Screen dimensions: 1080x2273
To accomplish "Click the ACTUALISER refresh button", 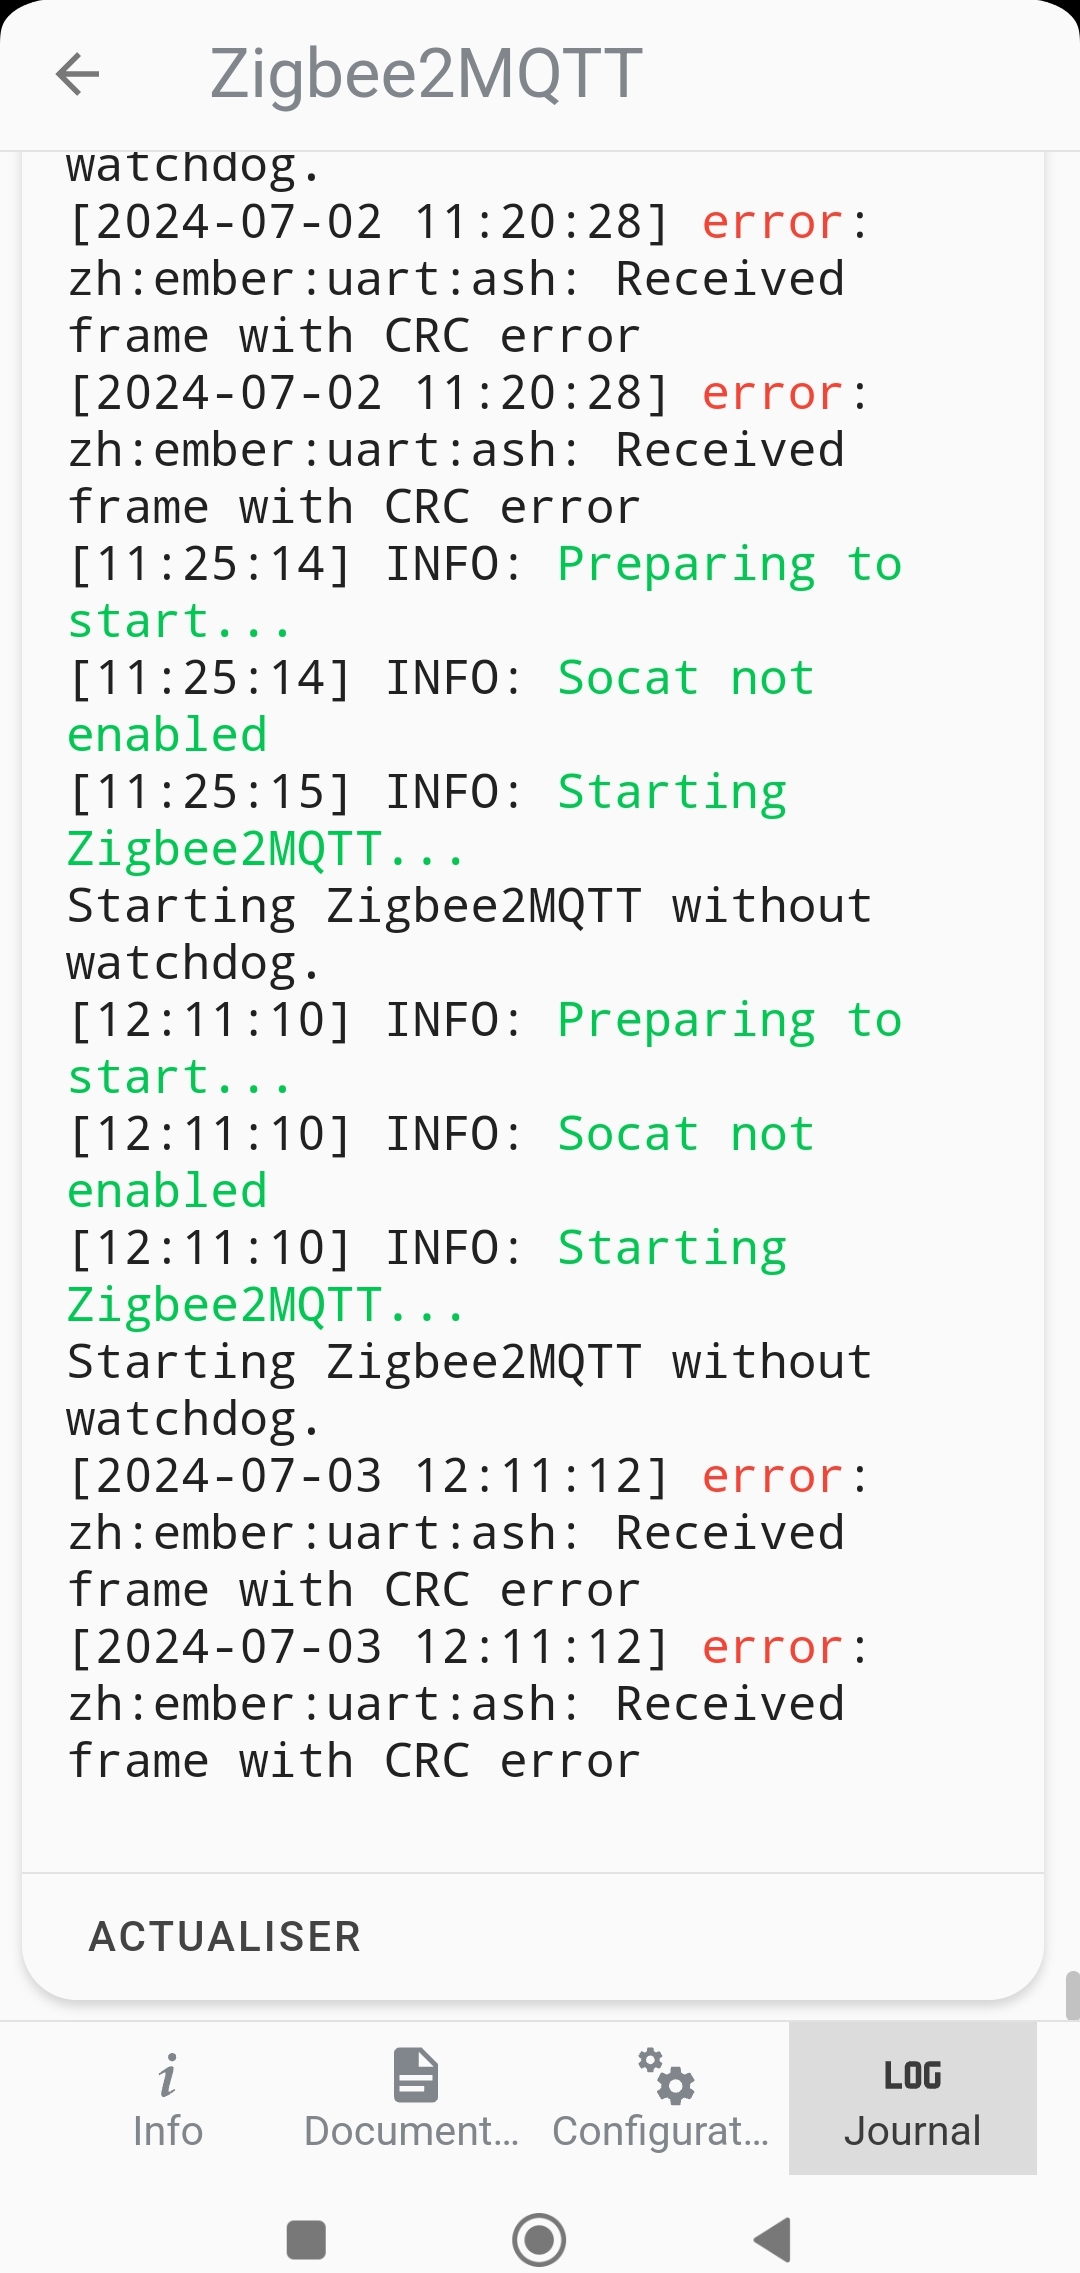I will coord(225,1937).
